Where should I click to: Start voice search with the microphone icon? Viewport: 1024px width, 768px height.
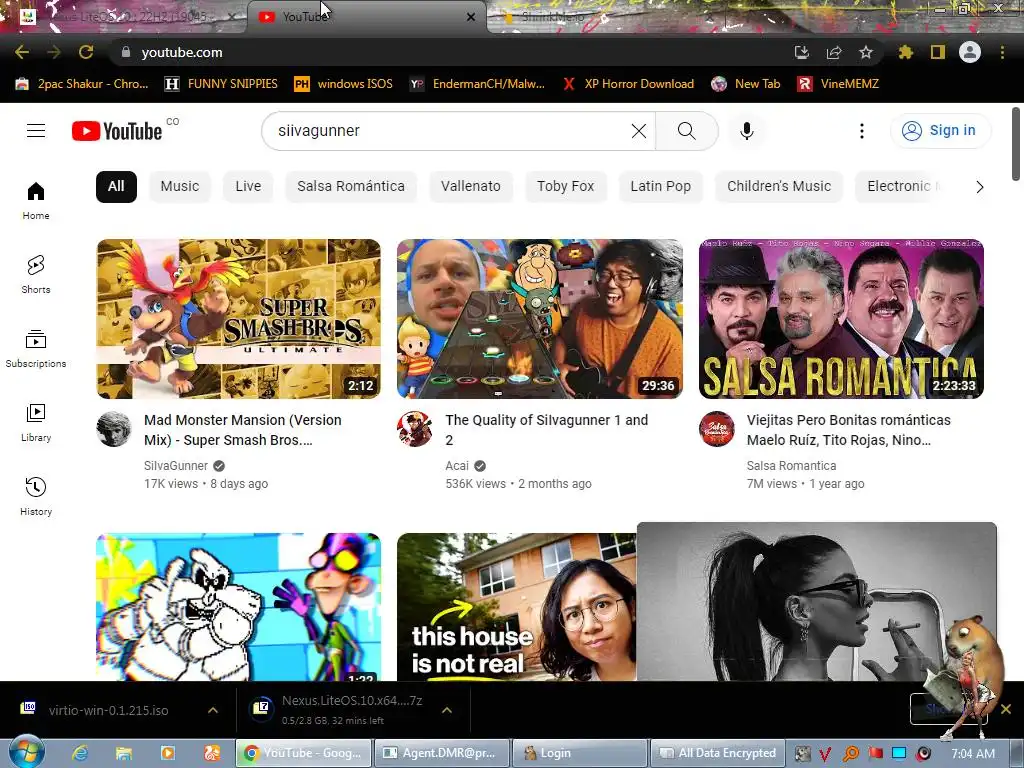[x=746, y=131]
